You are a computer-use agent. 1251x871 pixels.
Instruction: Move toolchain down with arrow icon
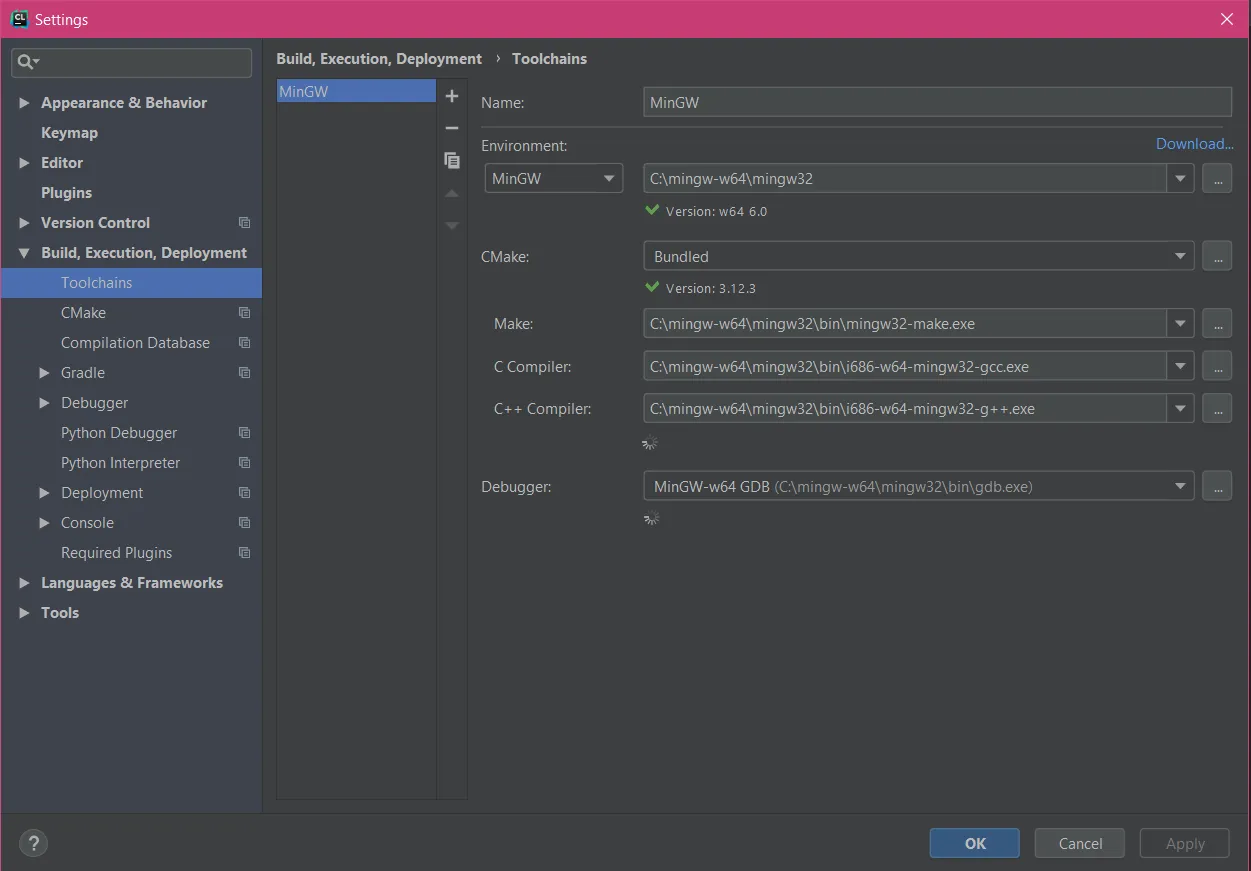pyautogui.click(x=452, y=226)
